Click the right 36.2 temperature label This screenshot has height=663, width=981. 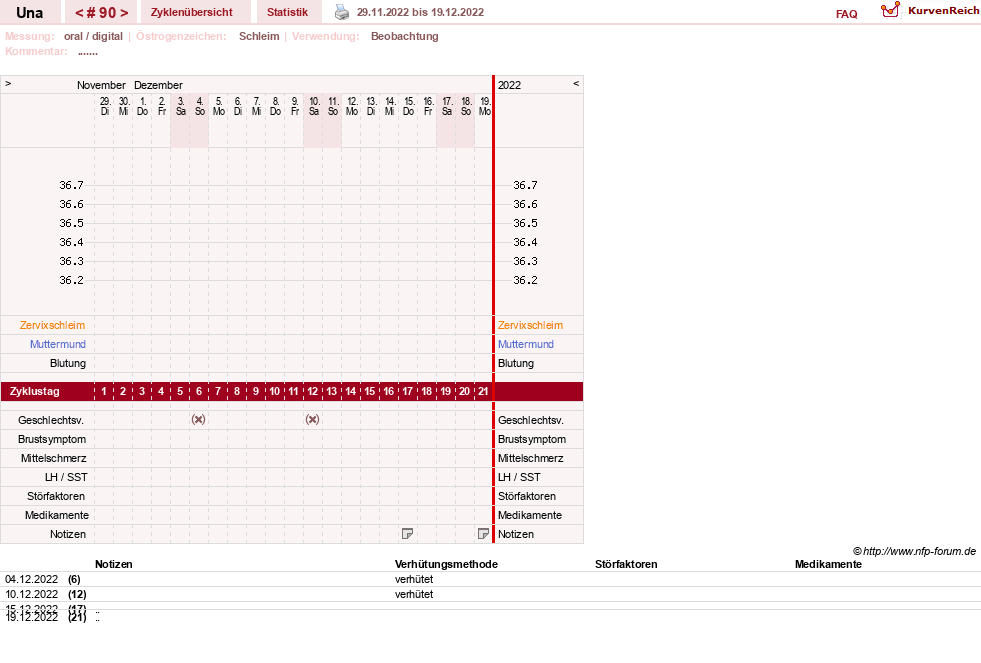click(x=526, y=280)
